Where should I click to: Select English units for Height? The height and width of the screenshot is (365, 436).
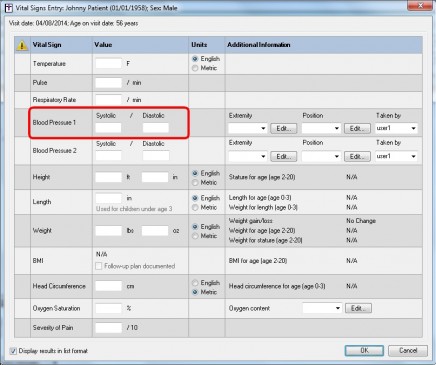point(195,173)
